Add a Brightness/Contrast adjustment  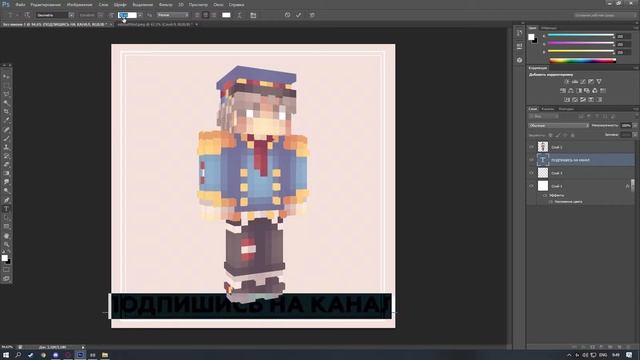(567, 82)
